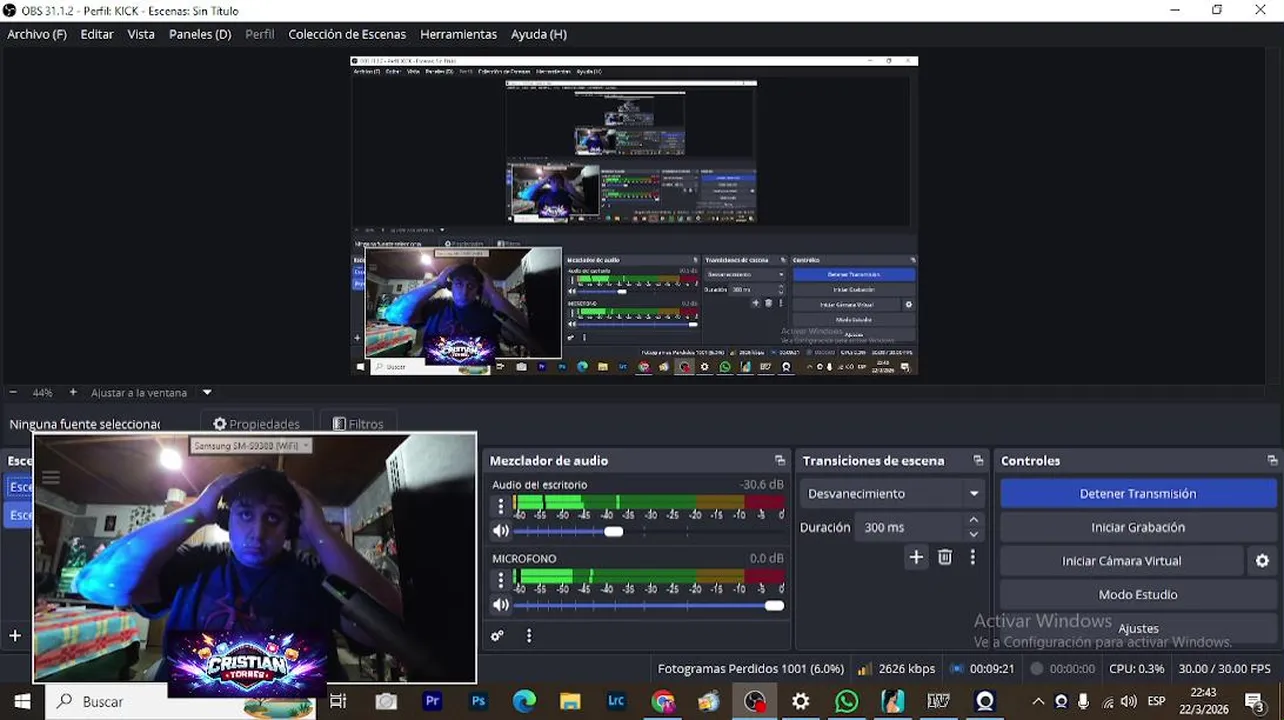Open the preview scaling dropdown arrow
Screen dimensions: 1284x720
point(207,393)
